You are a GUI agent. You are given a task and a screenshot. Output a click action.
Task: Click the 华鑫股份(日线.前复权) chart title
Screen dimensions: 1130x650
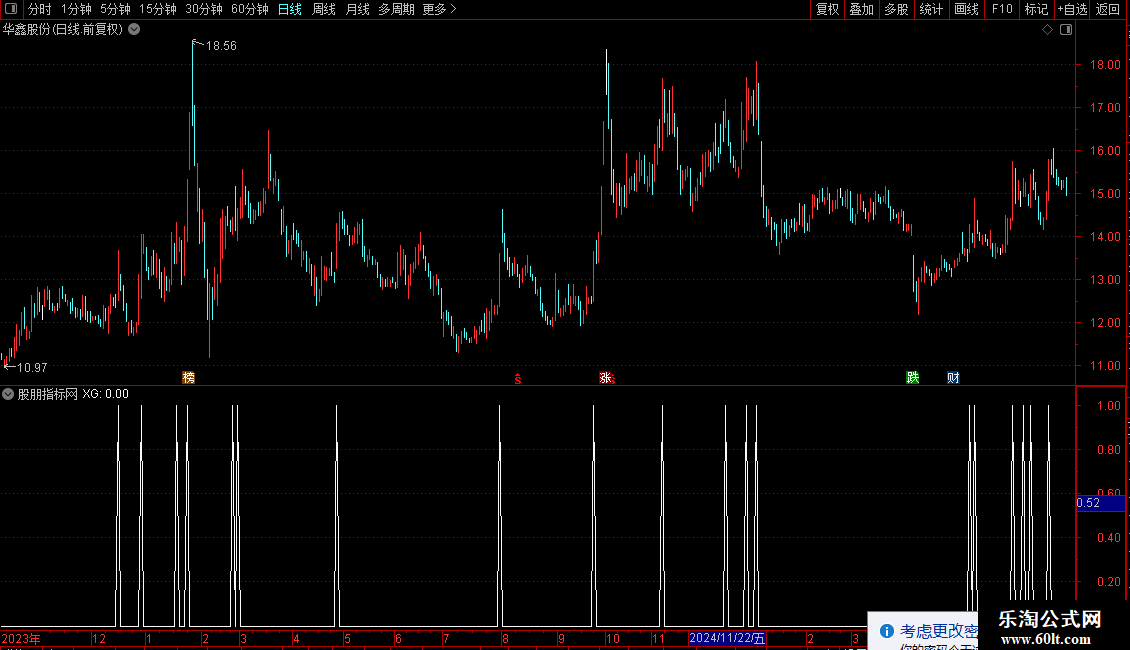click(x=63, y=30)
